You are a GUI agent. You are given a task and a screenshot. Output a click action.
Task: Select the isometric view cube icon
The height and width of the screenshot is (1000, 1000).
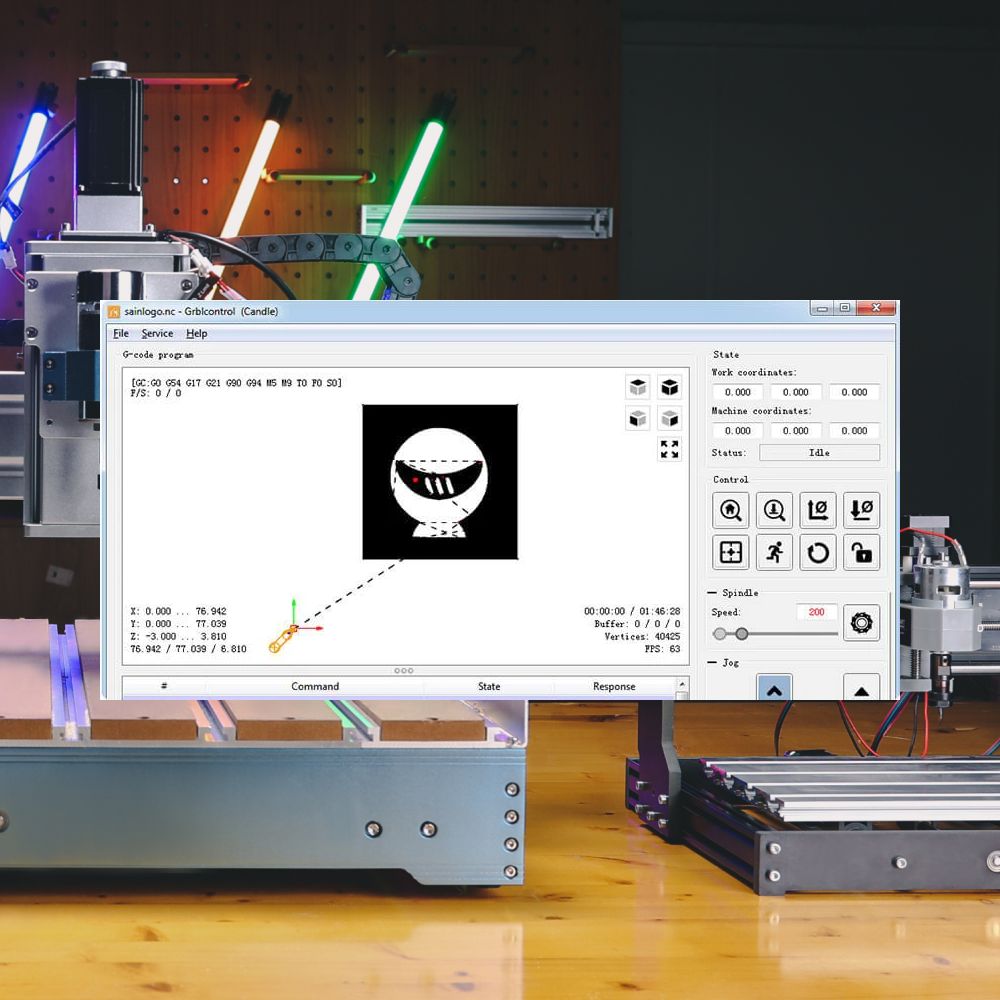(669, 387)
